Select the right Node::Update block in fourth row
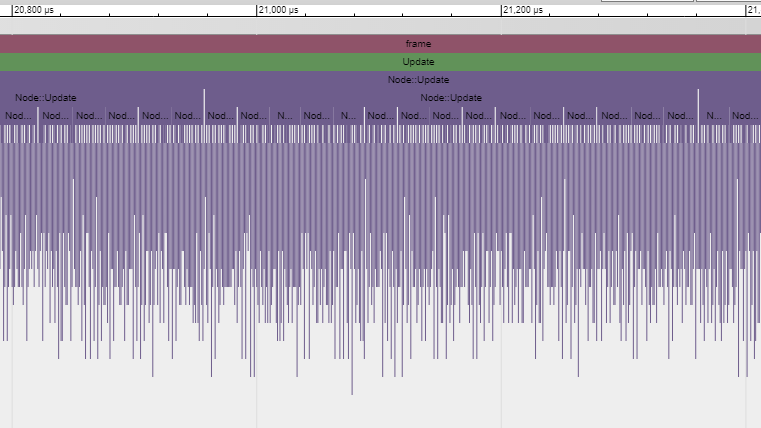This screenshot has height=428, width=761. (x=451, y=98)
